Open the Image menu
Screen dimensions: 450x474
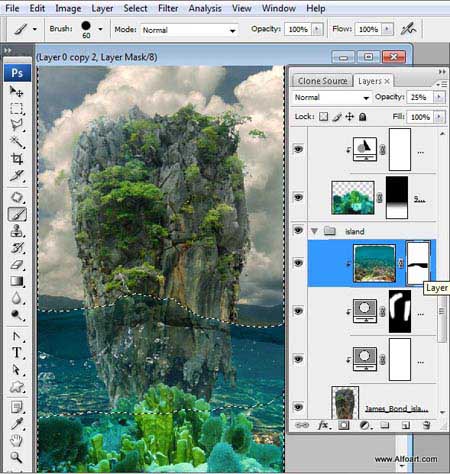tap(68, 8)
